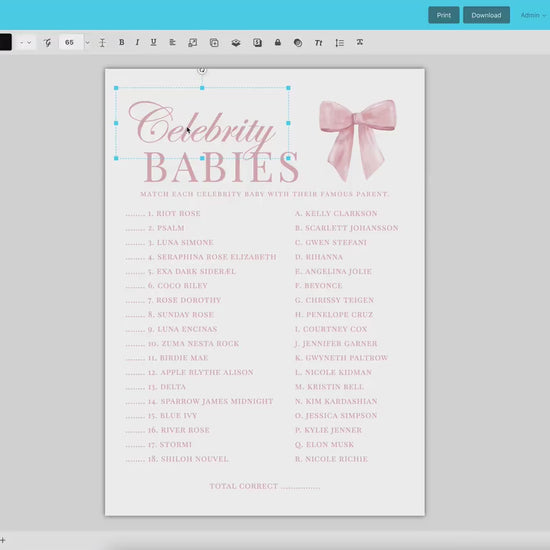The image size is (550, 550).
Task: Click the top-right selection resize handle
Action: [x=288, y=88]
